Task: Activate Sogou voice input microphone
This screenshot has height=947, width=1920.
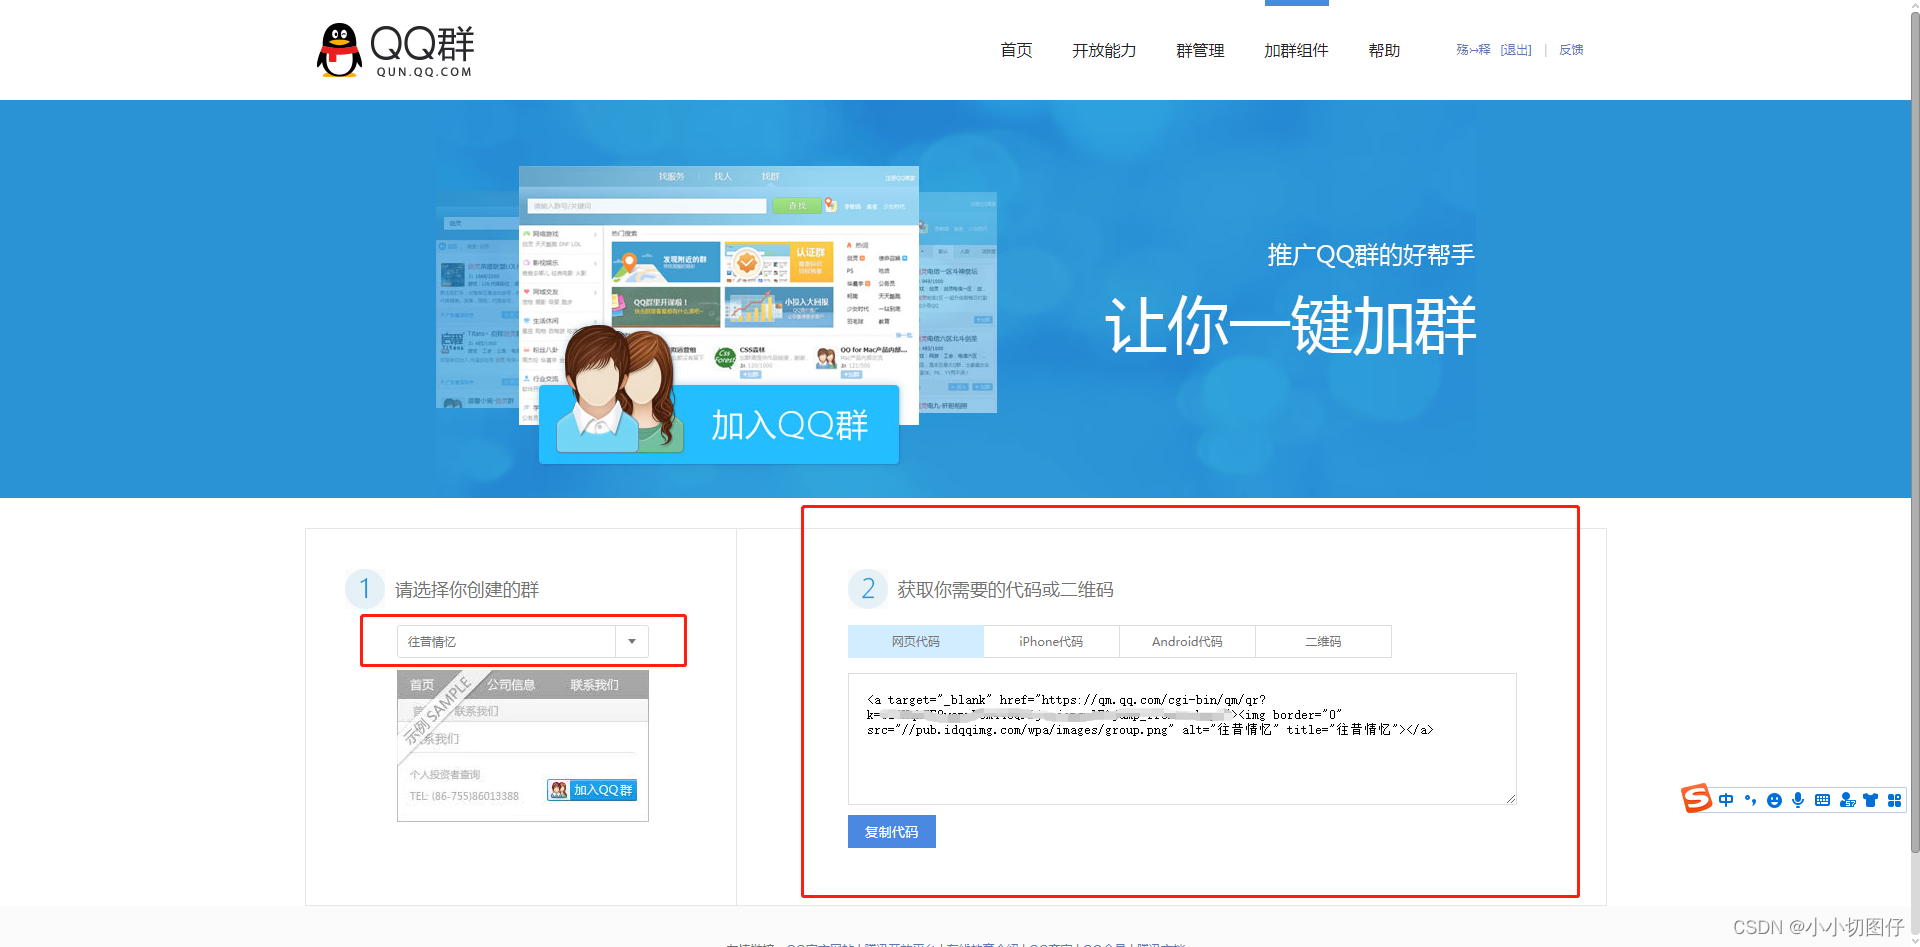Action: (1798, 800)
